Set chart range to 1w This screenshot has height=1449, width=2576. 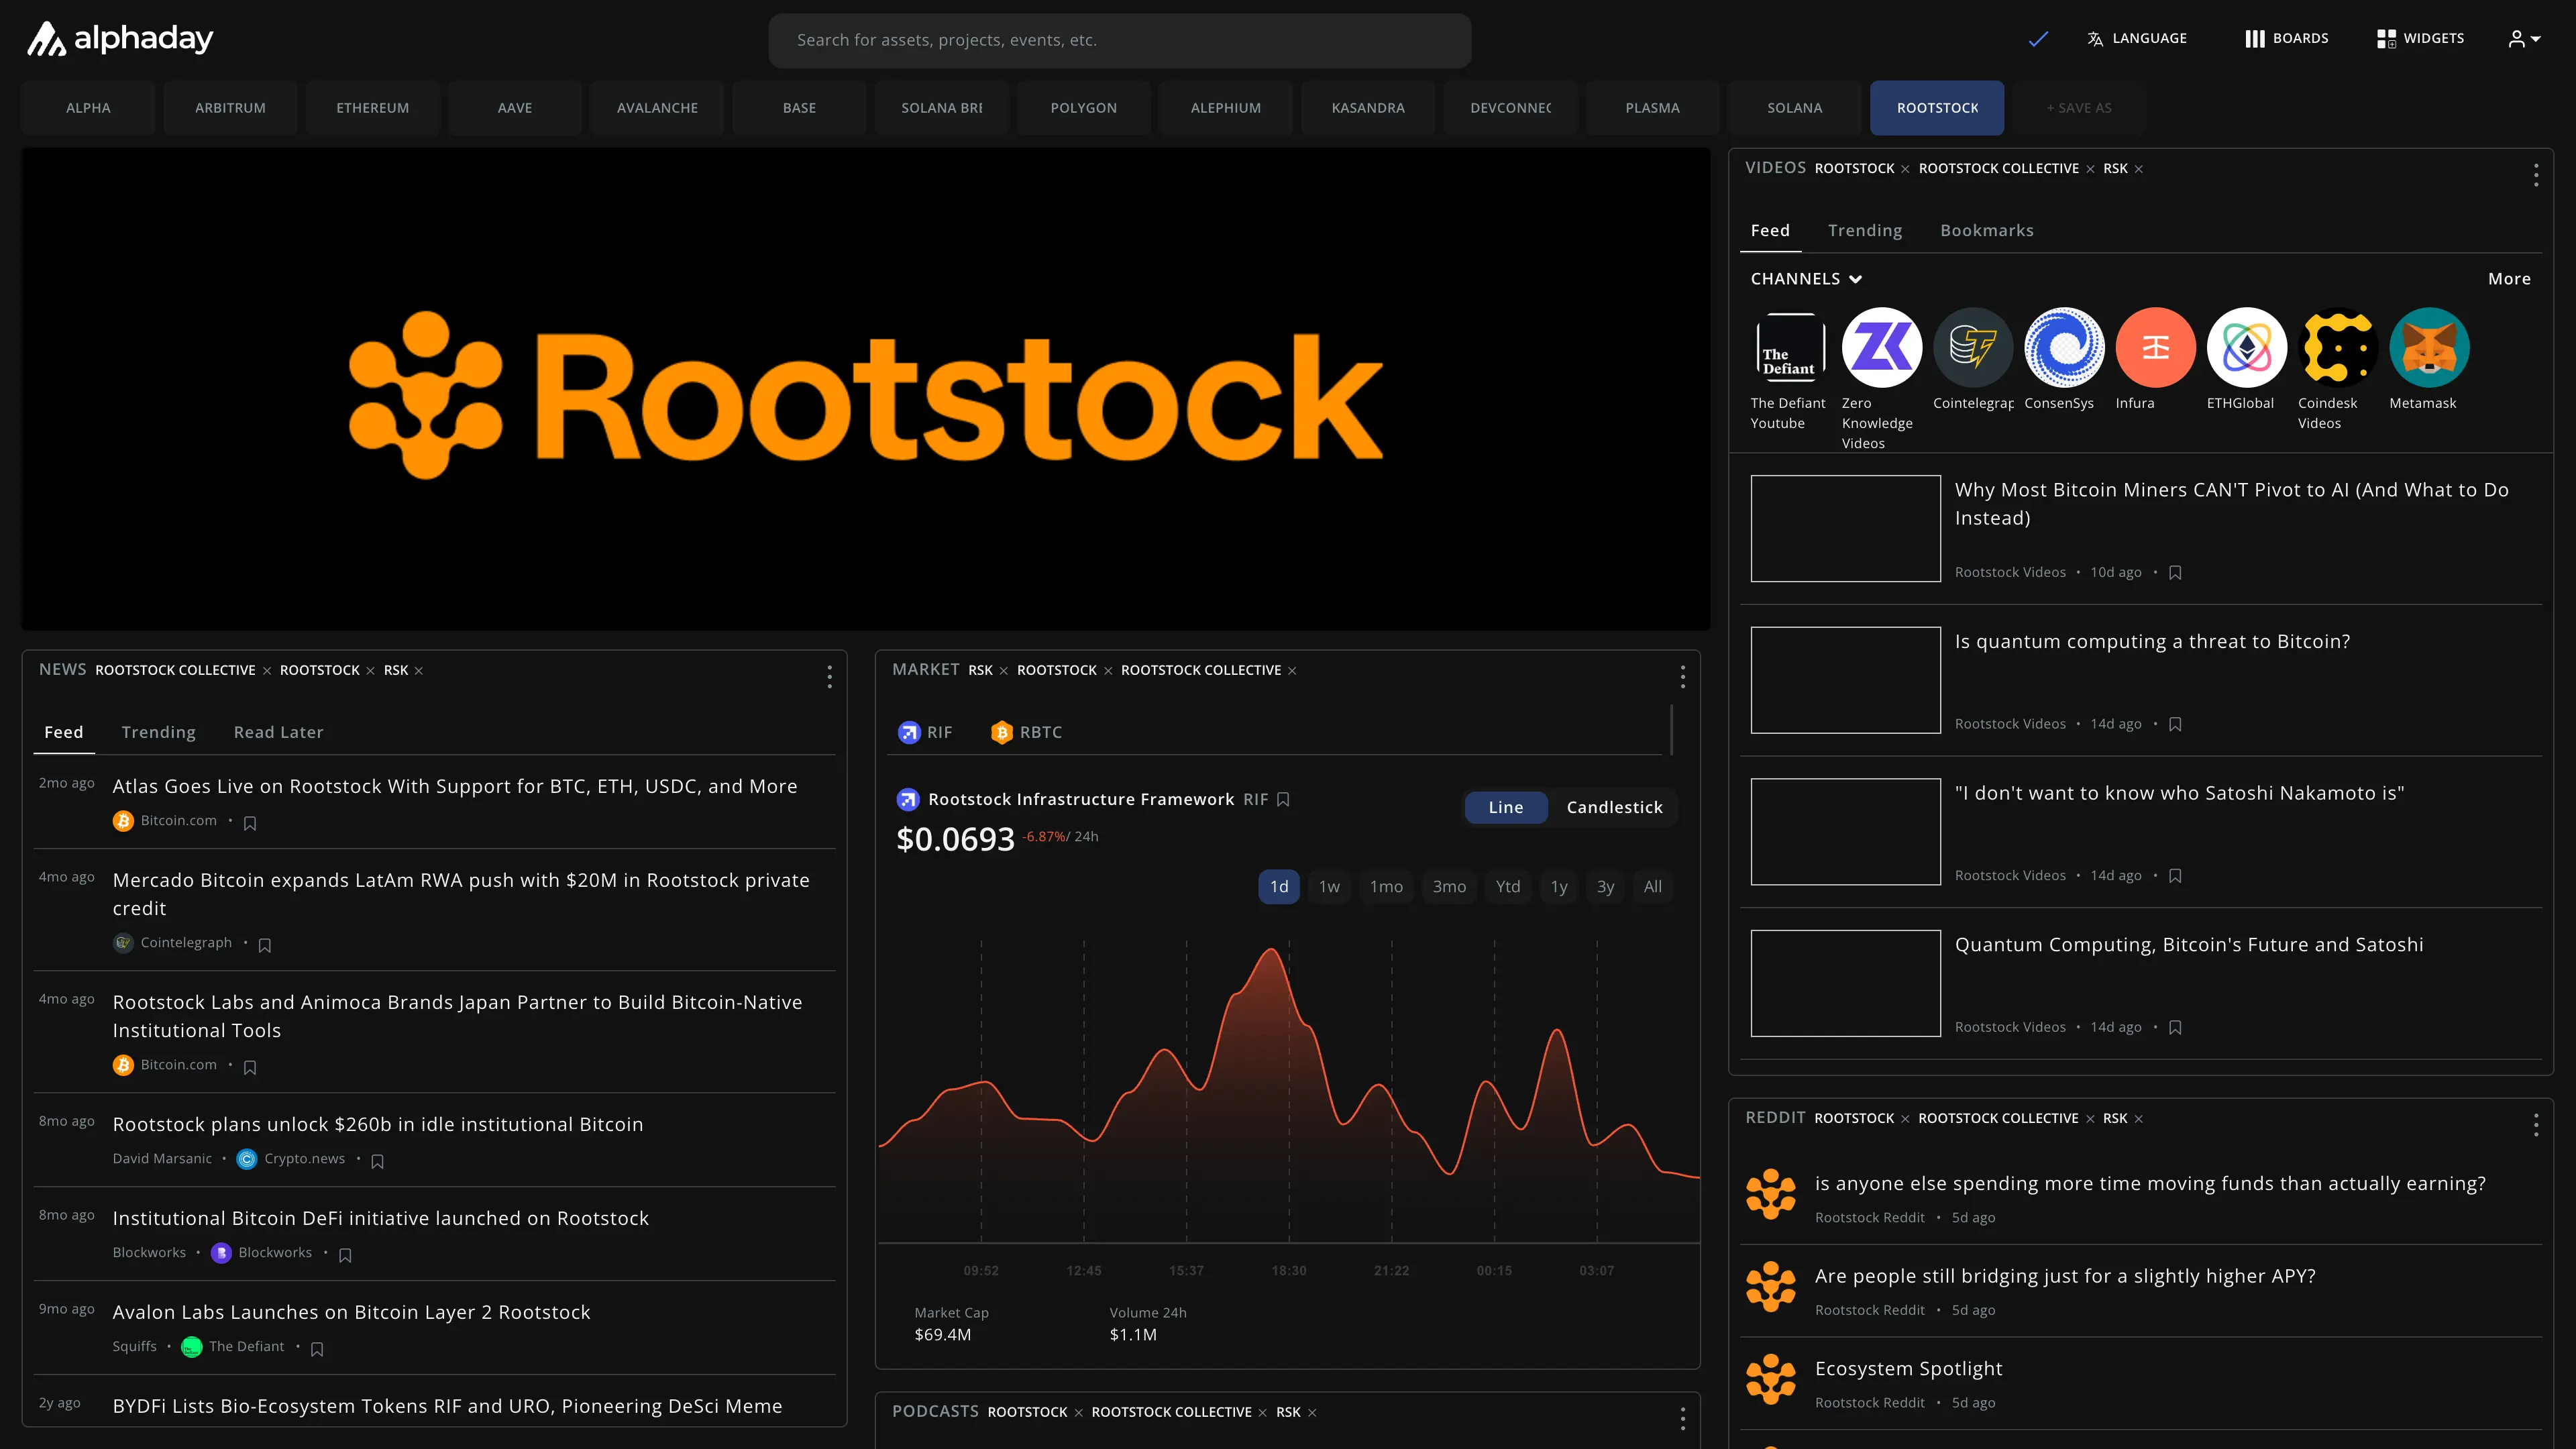[1329, 887]
